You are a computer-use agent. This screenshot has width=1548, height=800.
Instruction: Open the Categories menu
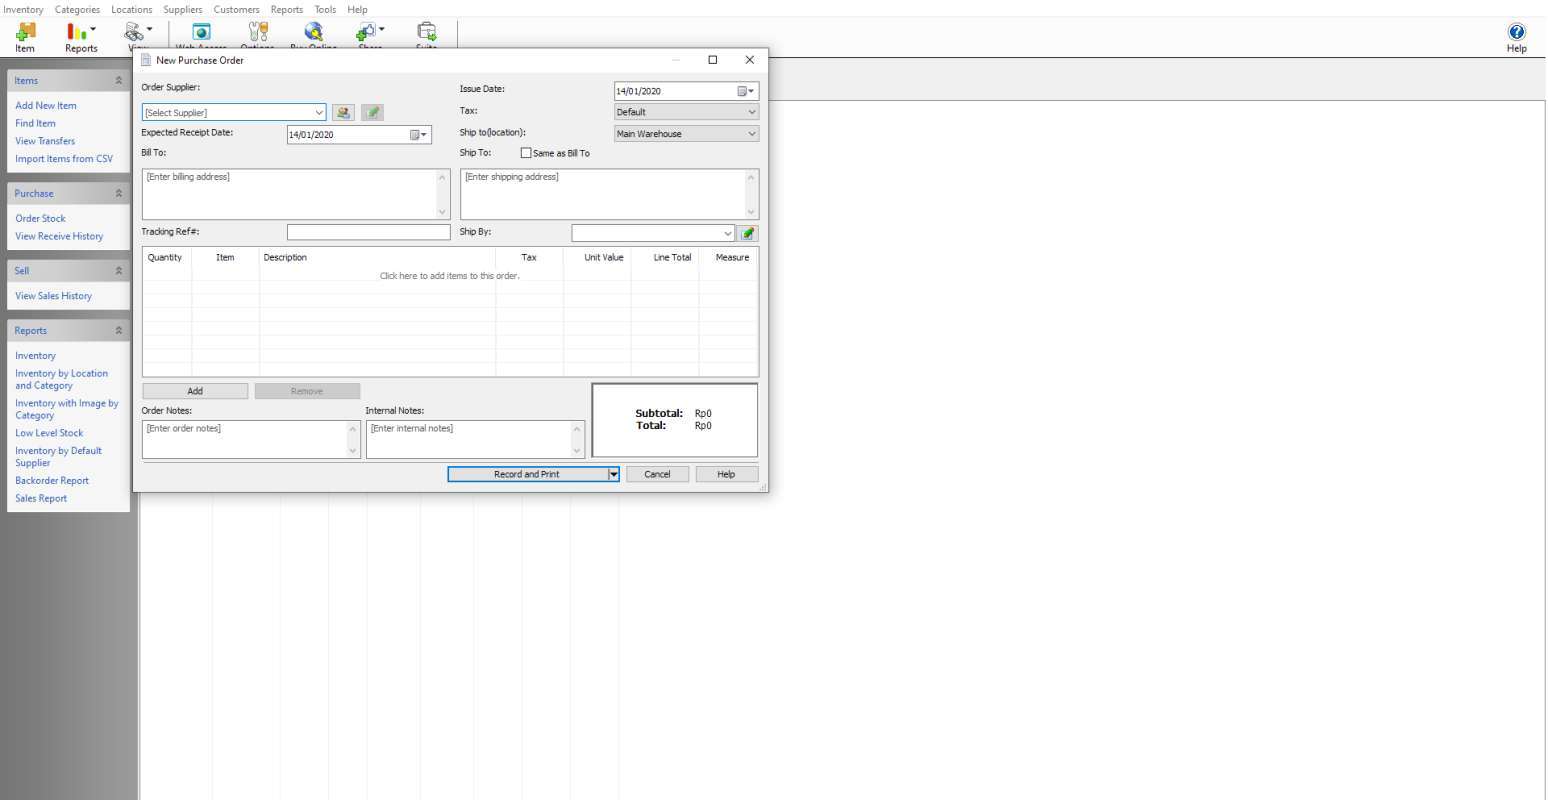[77, 9]
